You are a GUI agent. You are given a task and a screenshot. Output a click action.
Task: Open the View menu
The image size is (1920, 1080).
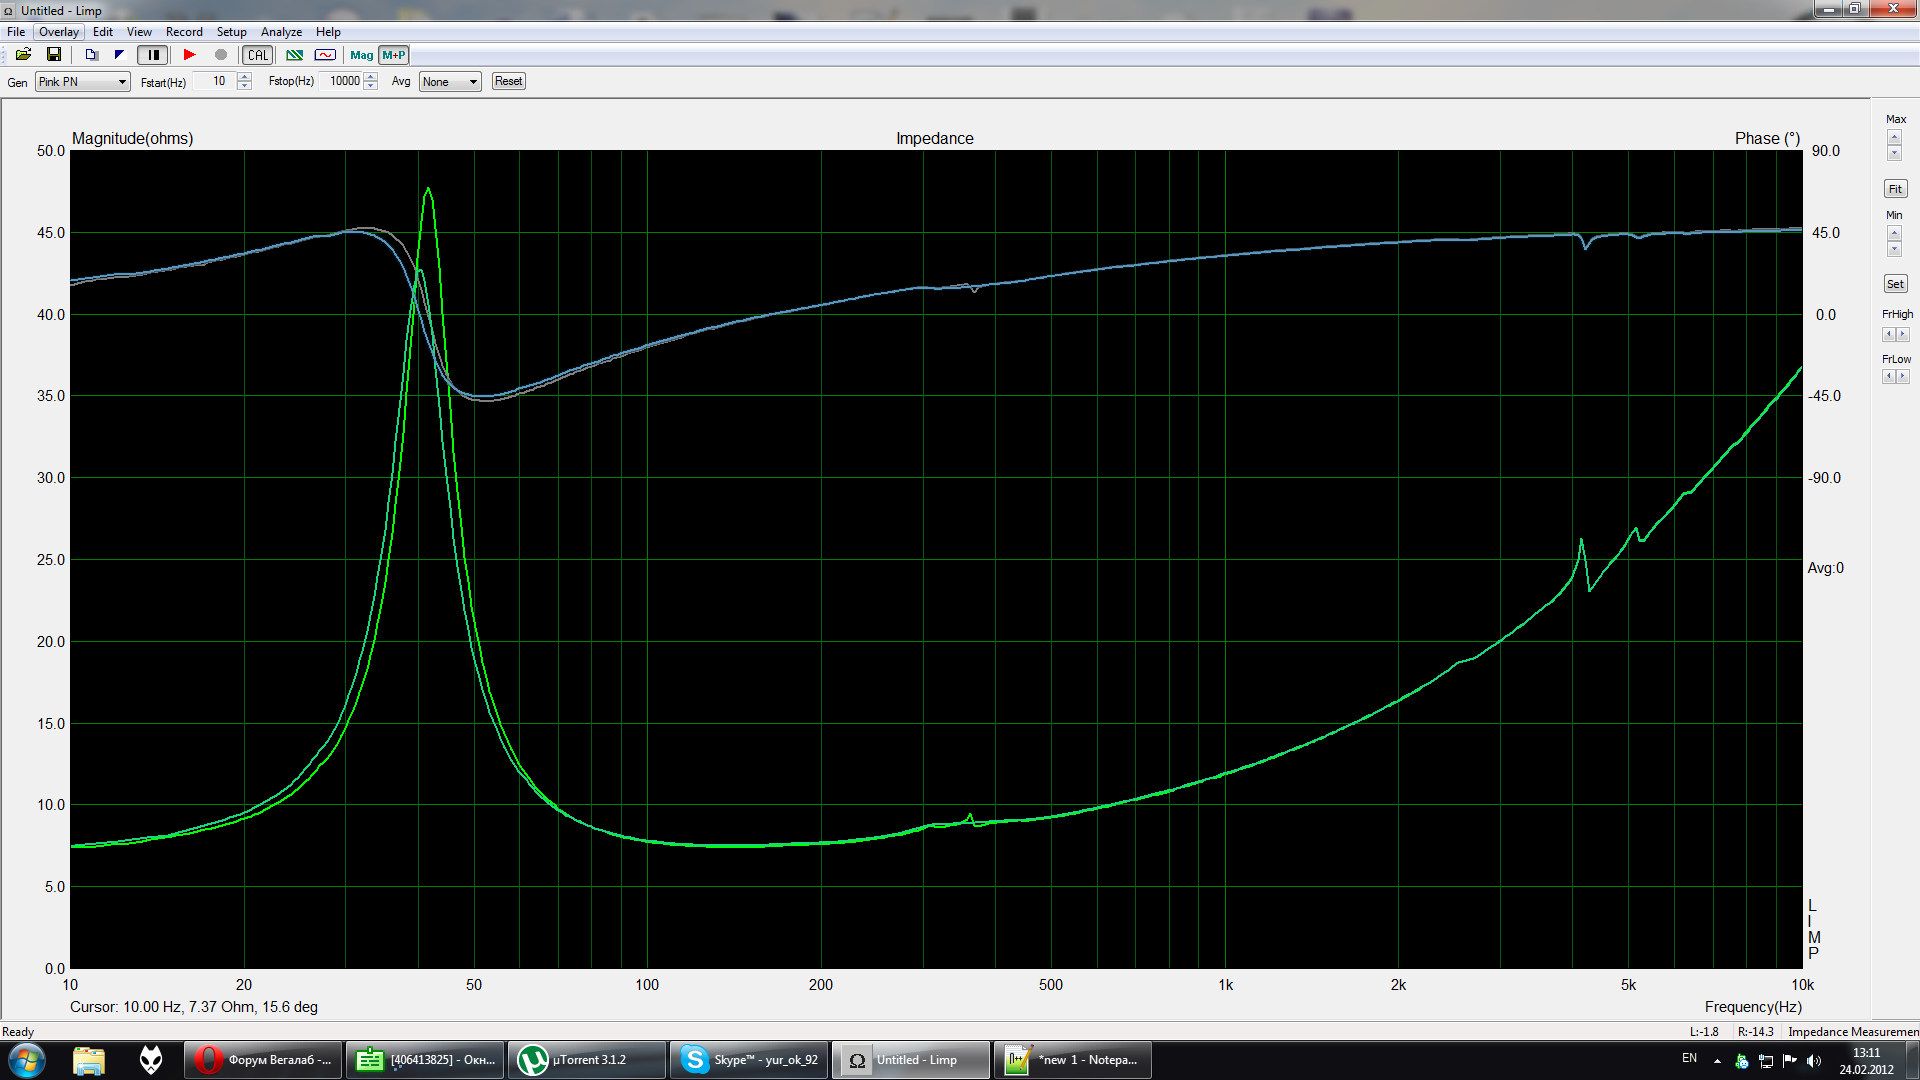pyautogui.click(x=139, y=32)
